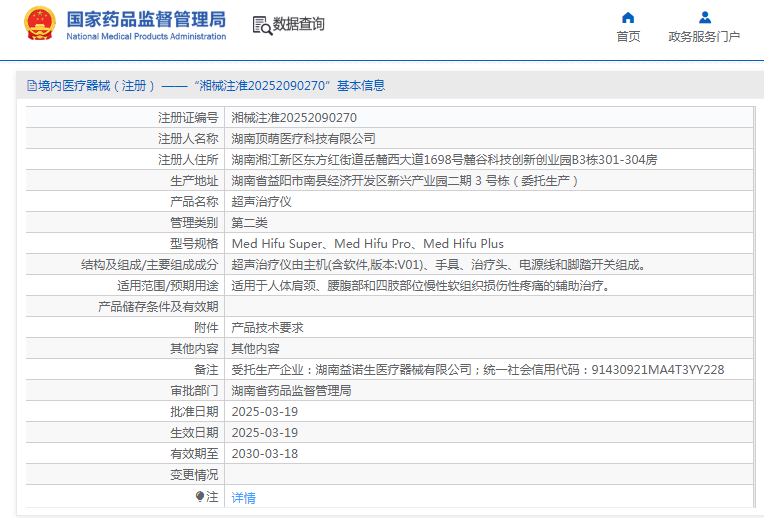Open 政务服务门户 user icon
The height and width of the screenshot is (518, 764).
pyautogui.click(x=705, y=18)
